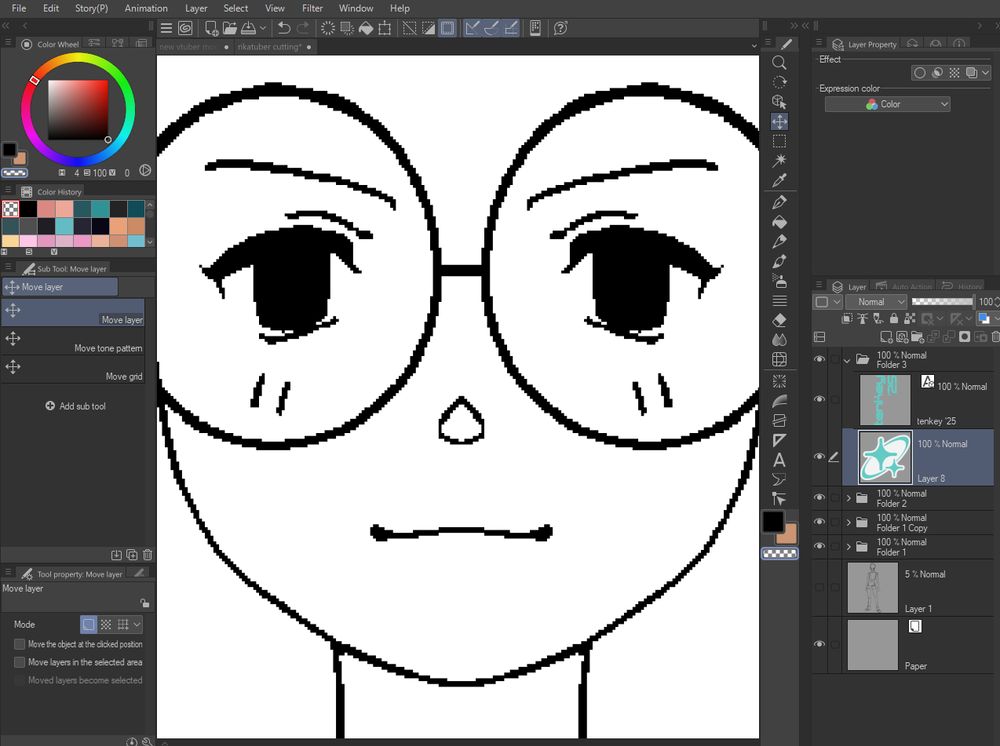This screenshot has height=746, width=1000.
Task: Select the Move grid sub tool
Action: (x=73, y=369)
